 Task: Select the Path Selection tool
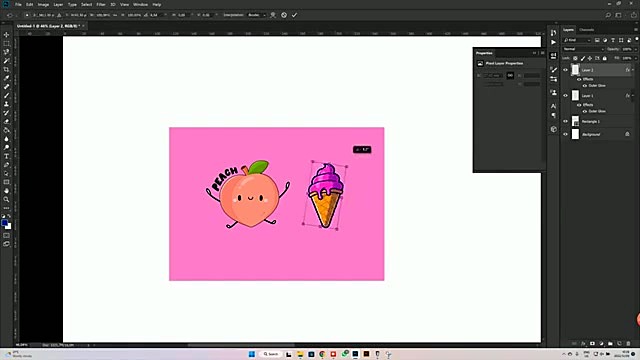pyautogui.click(x=6, y=173)
